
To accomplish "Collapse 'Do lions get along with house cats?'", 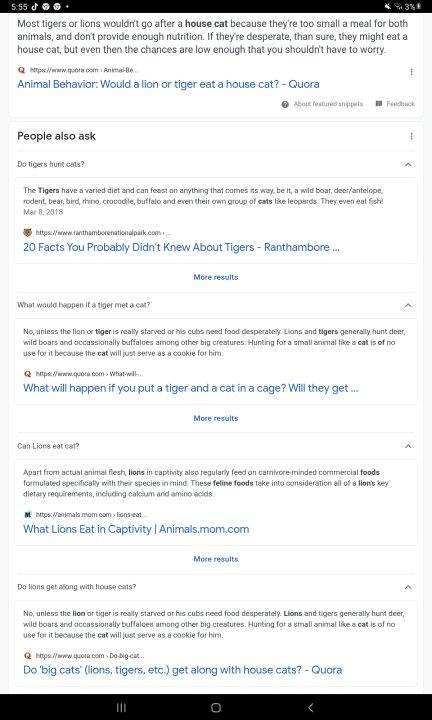I will pyautogui.click(x=408, y=587).
